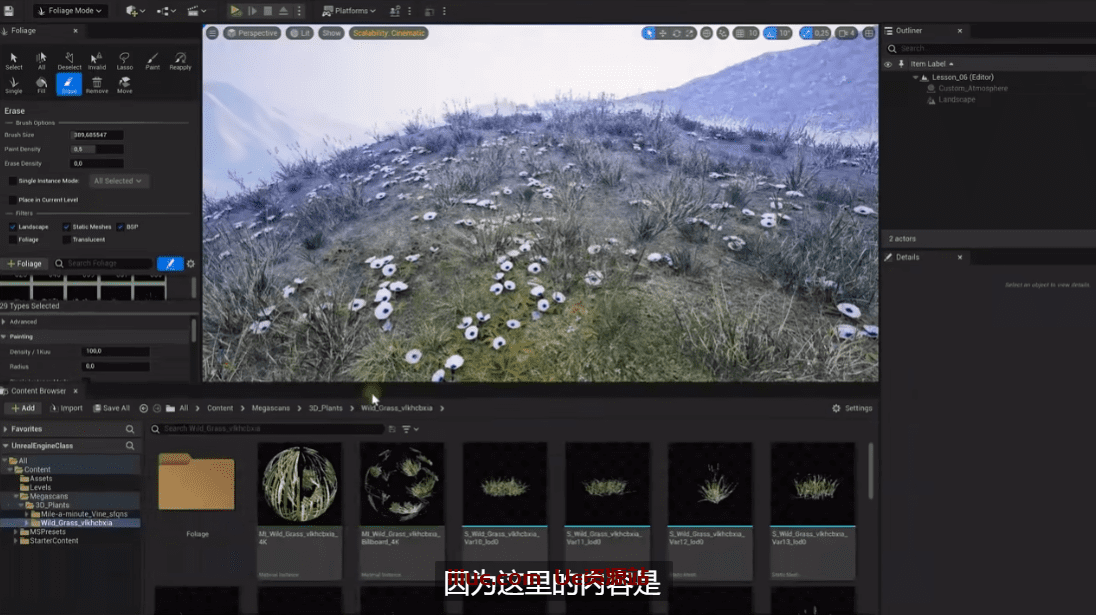
Task: Click the Save All button
Action: tap(111, 408)
